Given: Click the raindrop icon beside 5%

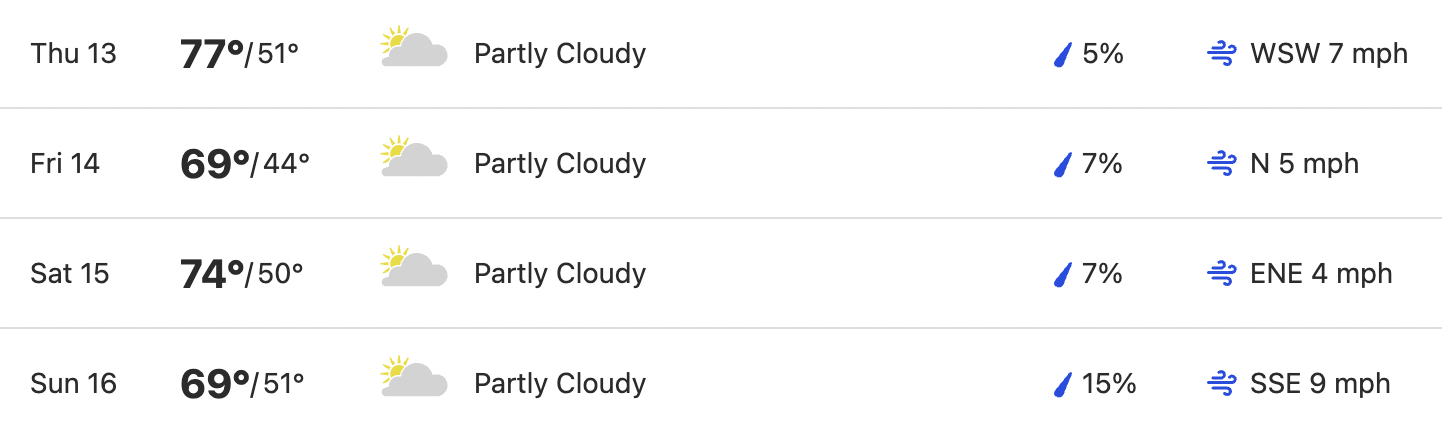Looking at the screenshot, I should click(1063, 54).
